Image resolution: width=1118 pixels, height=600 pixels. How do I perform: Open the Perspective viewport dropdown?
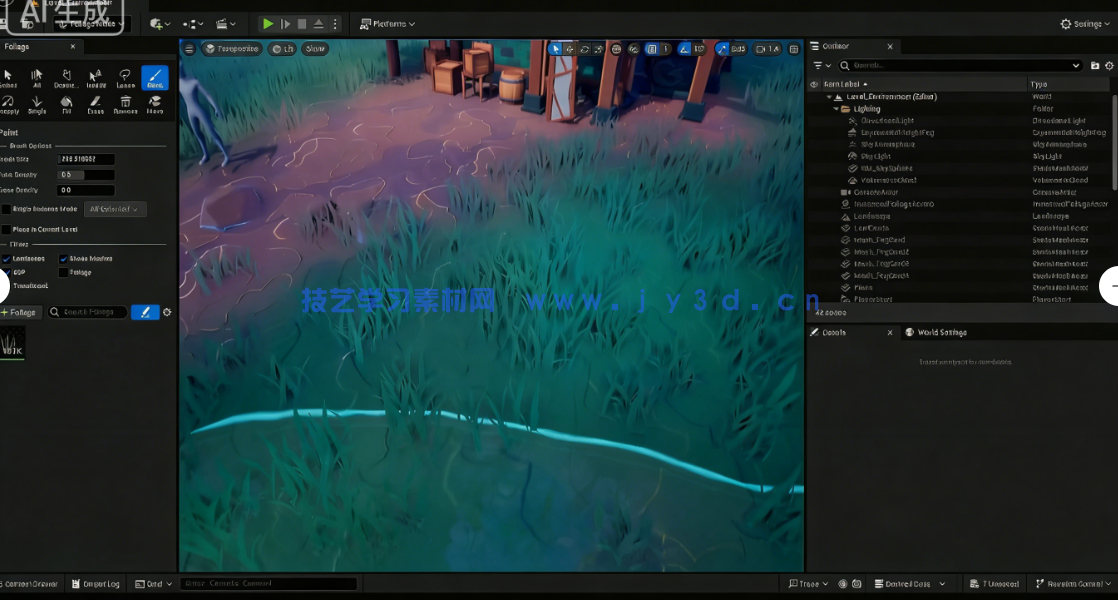tap(232, 47)
